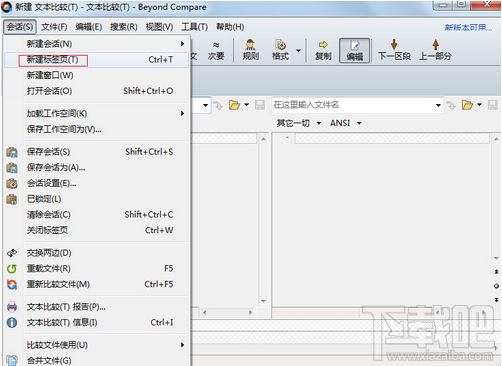Click left pane horizontal scroll right arrow
Image resolution: width=502 pixels, height=366 pixels.
coord(251,313)
